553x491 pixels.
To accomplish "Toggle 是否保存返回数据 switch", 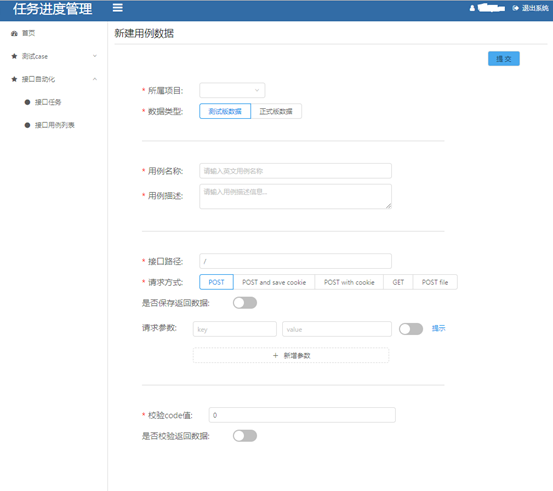I will point(245,303).
